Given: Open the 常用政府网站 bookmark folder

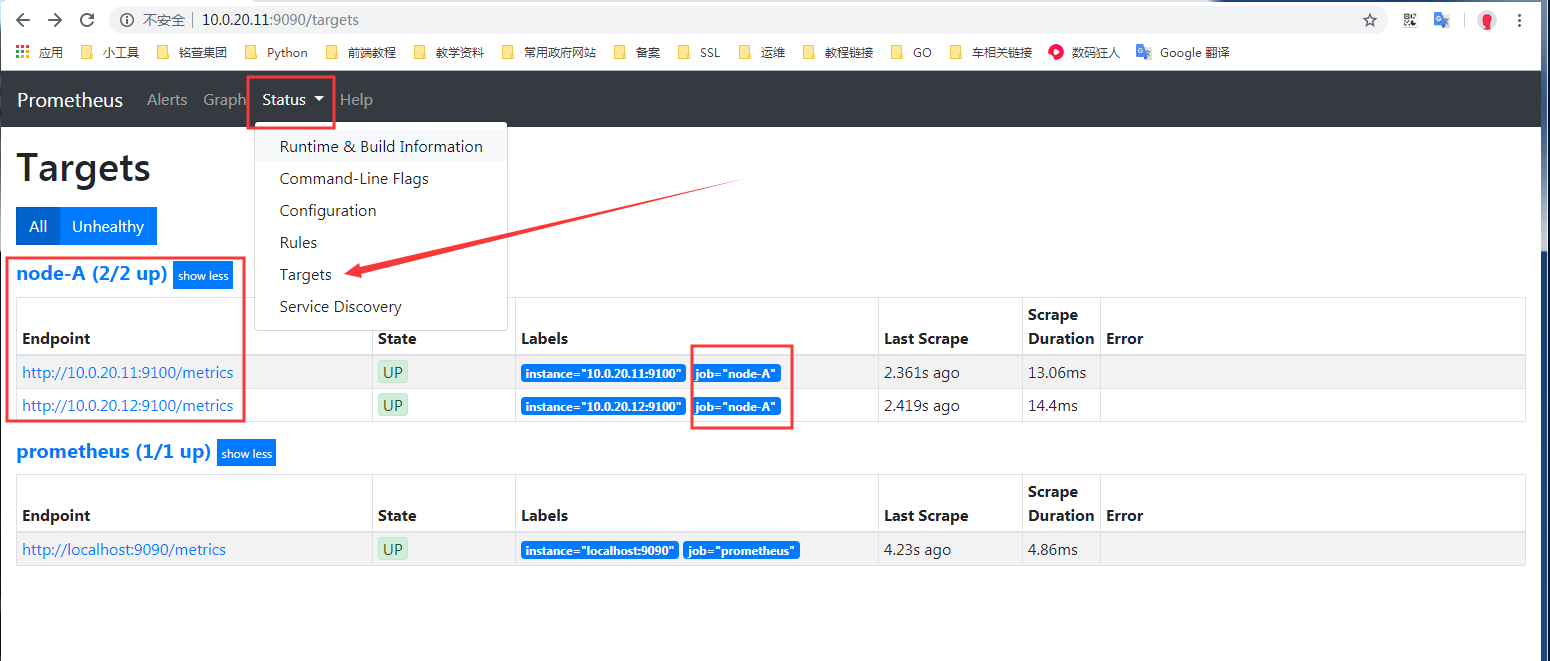Looking at the screenshot, I should (549, 52).
